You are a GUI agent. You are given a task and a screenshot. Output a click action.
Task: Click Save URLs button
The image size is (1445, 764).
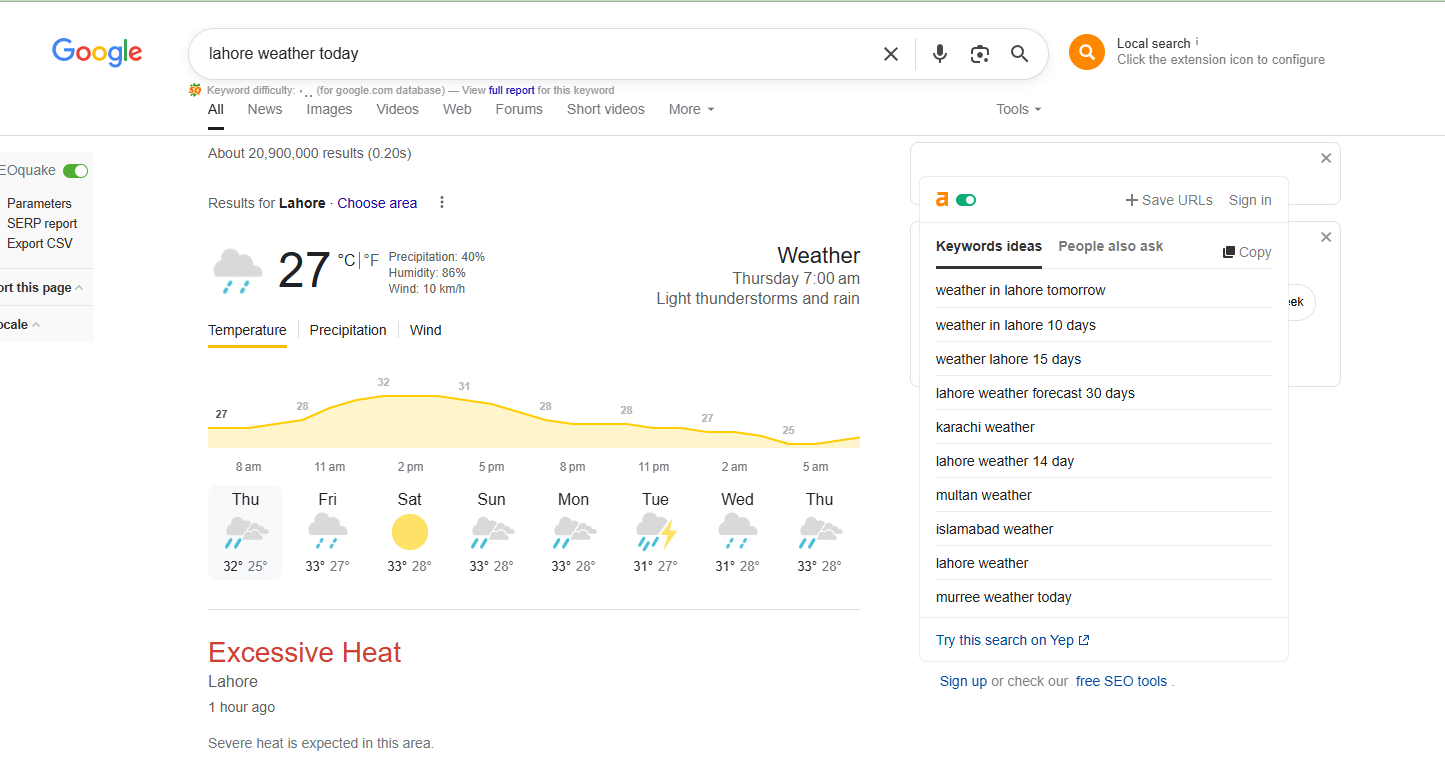click(1169, 200)
